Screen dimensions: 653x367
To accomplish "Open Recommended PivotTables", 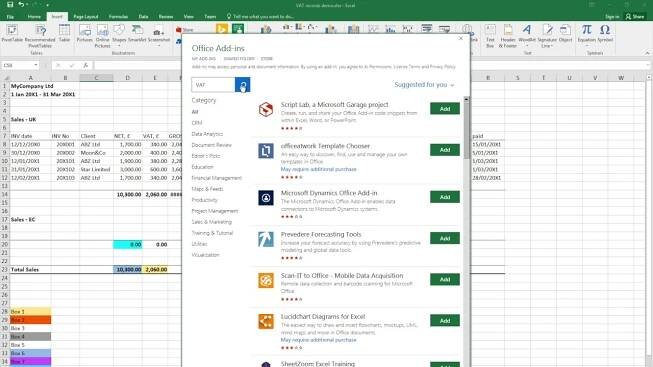I will coord(40,36).
